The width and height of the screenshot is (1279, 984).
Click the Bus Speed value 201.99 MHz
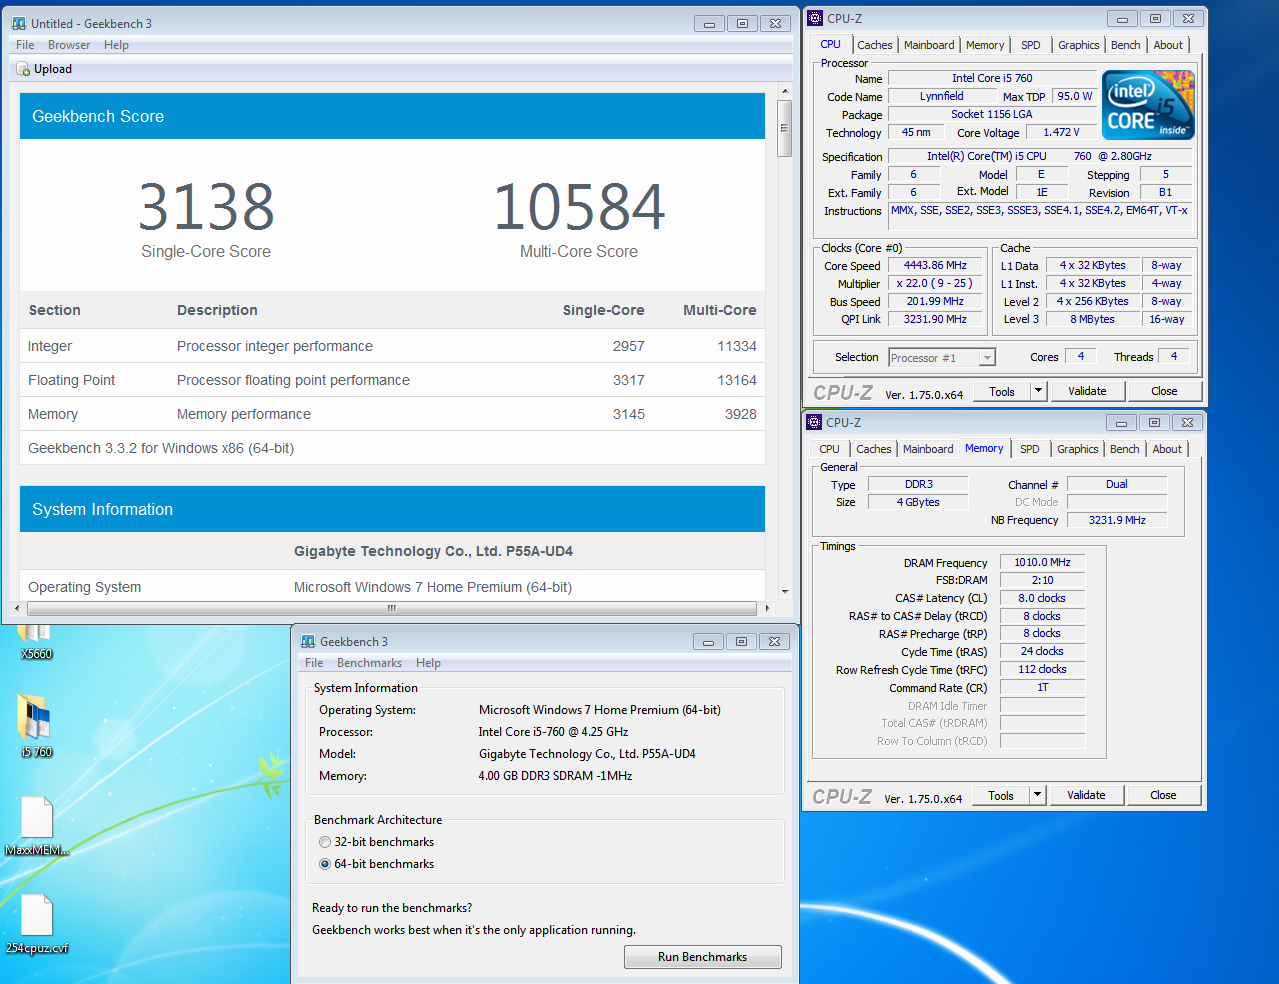(x=935, y=301)
